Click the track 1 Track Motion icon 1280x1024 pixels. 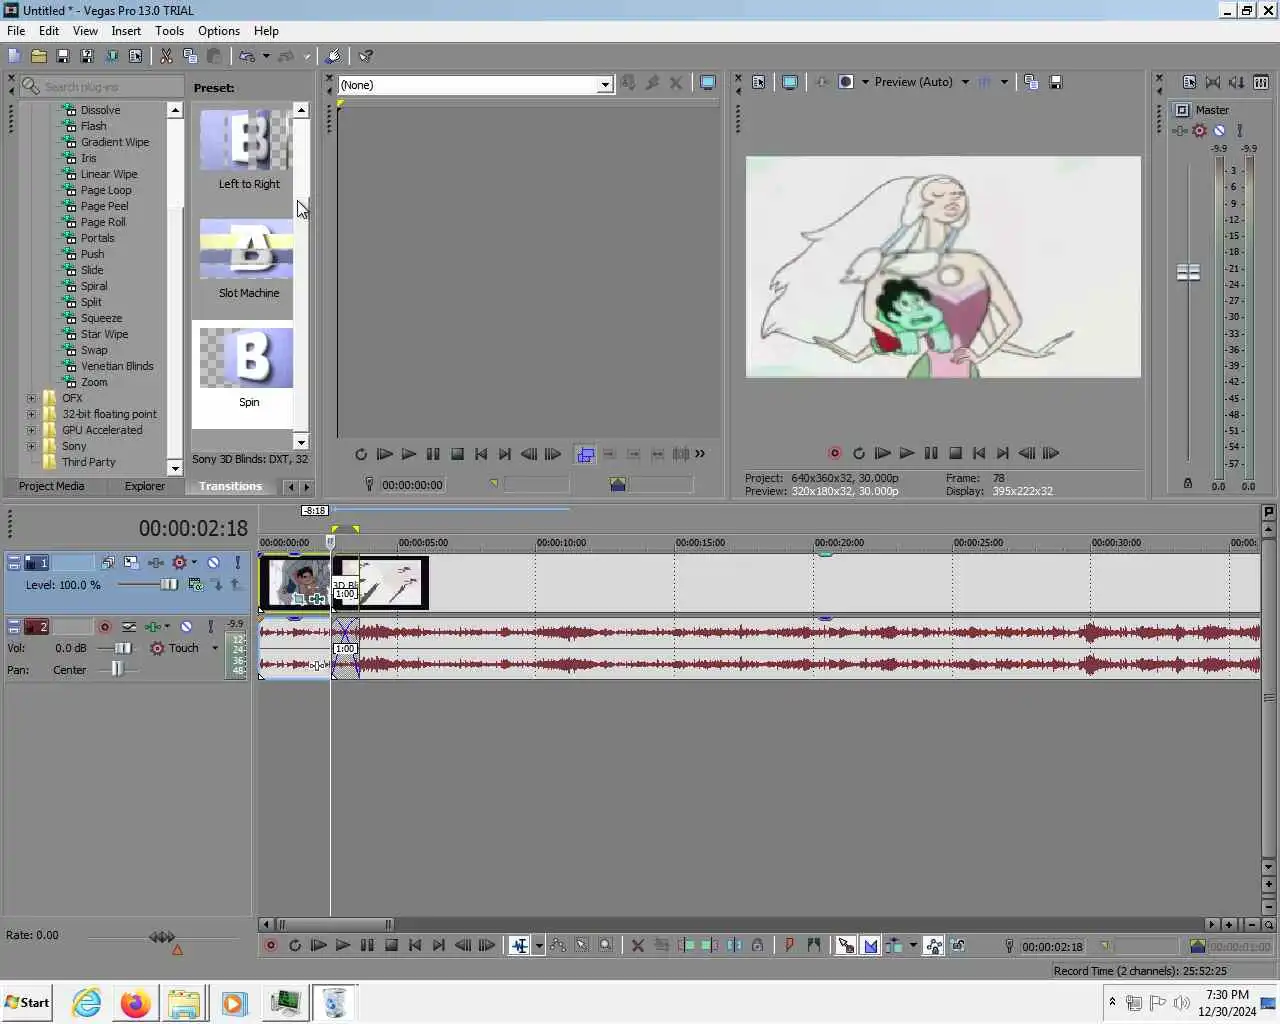[131, 562]
